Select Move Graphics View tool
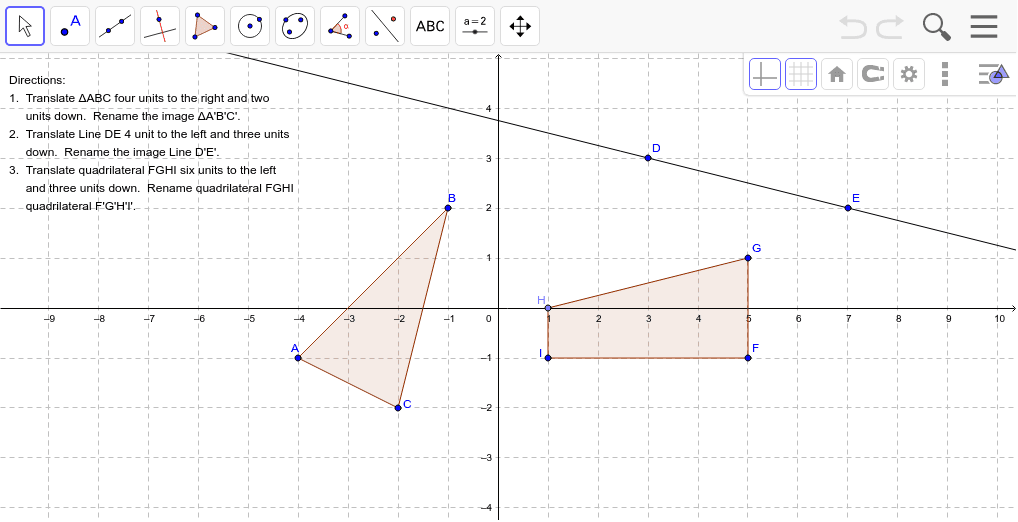1018x522 pixels. coord(519,26)
